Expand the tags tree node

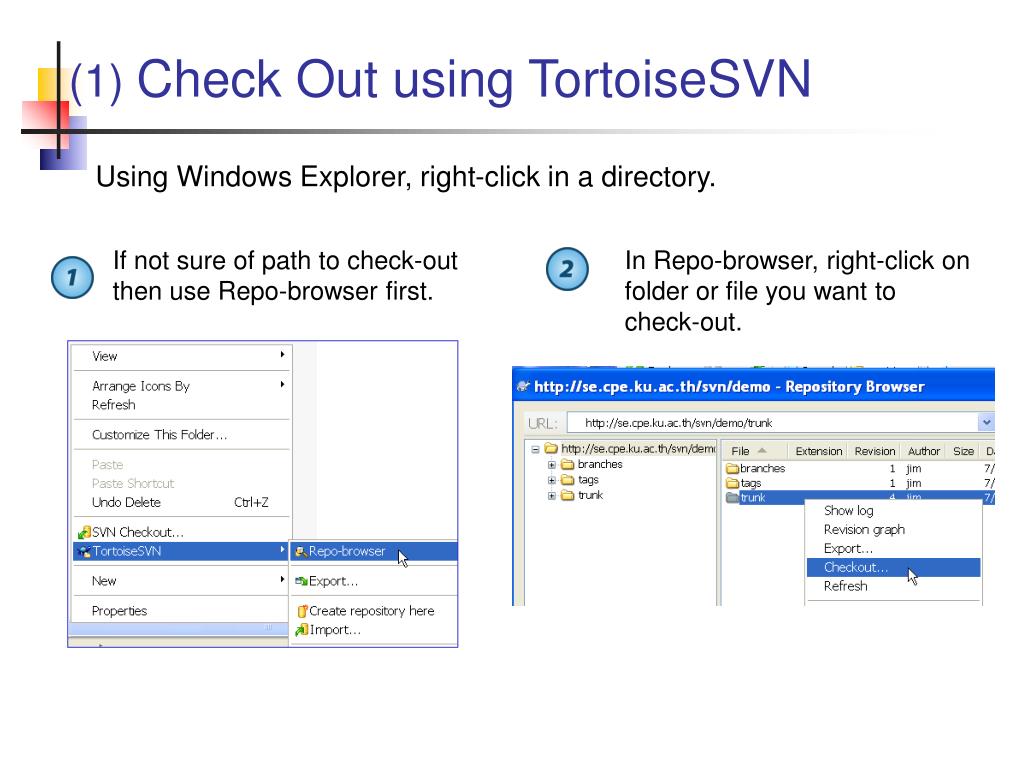point(552,480)
